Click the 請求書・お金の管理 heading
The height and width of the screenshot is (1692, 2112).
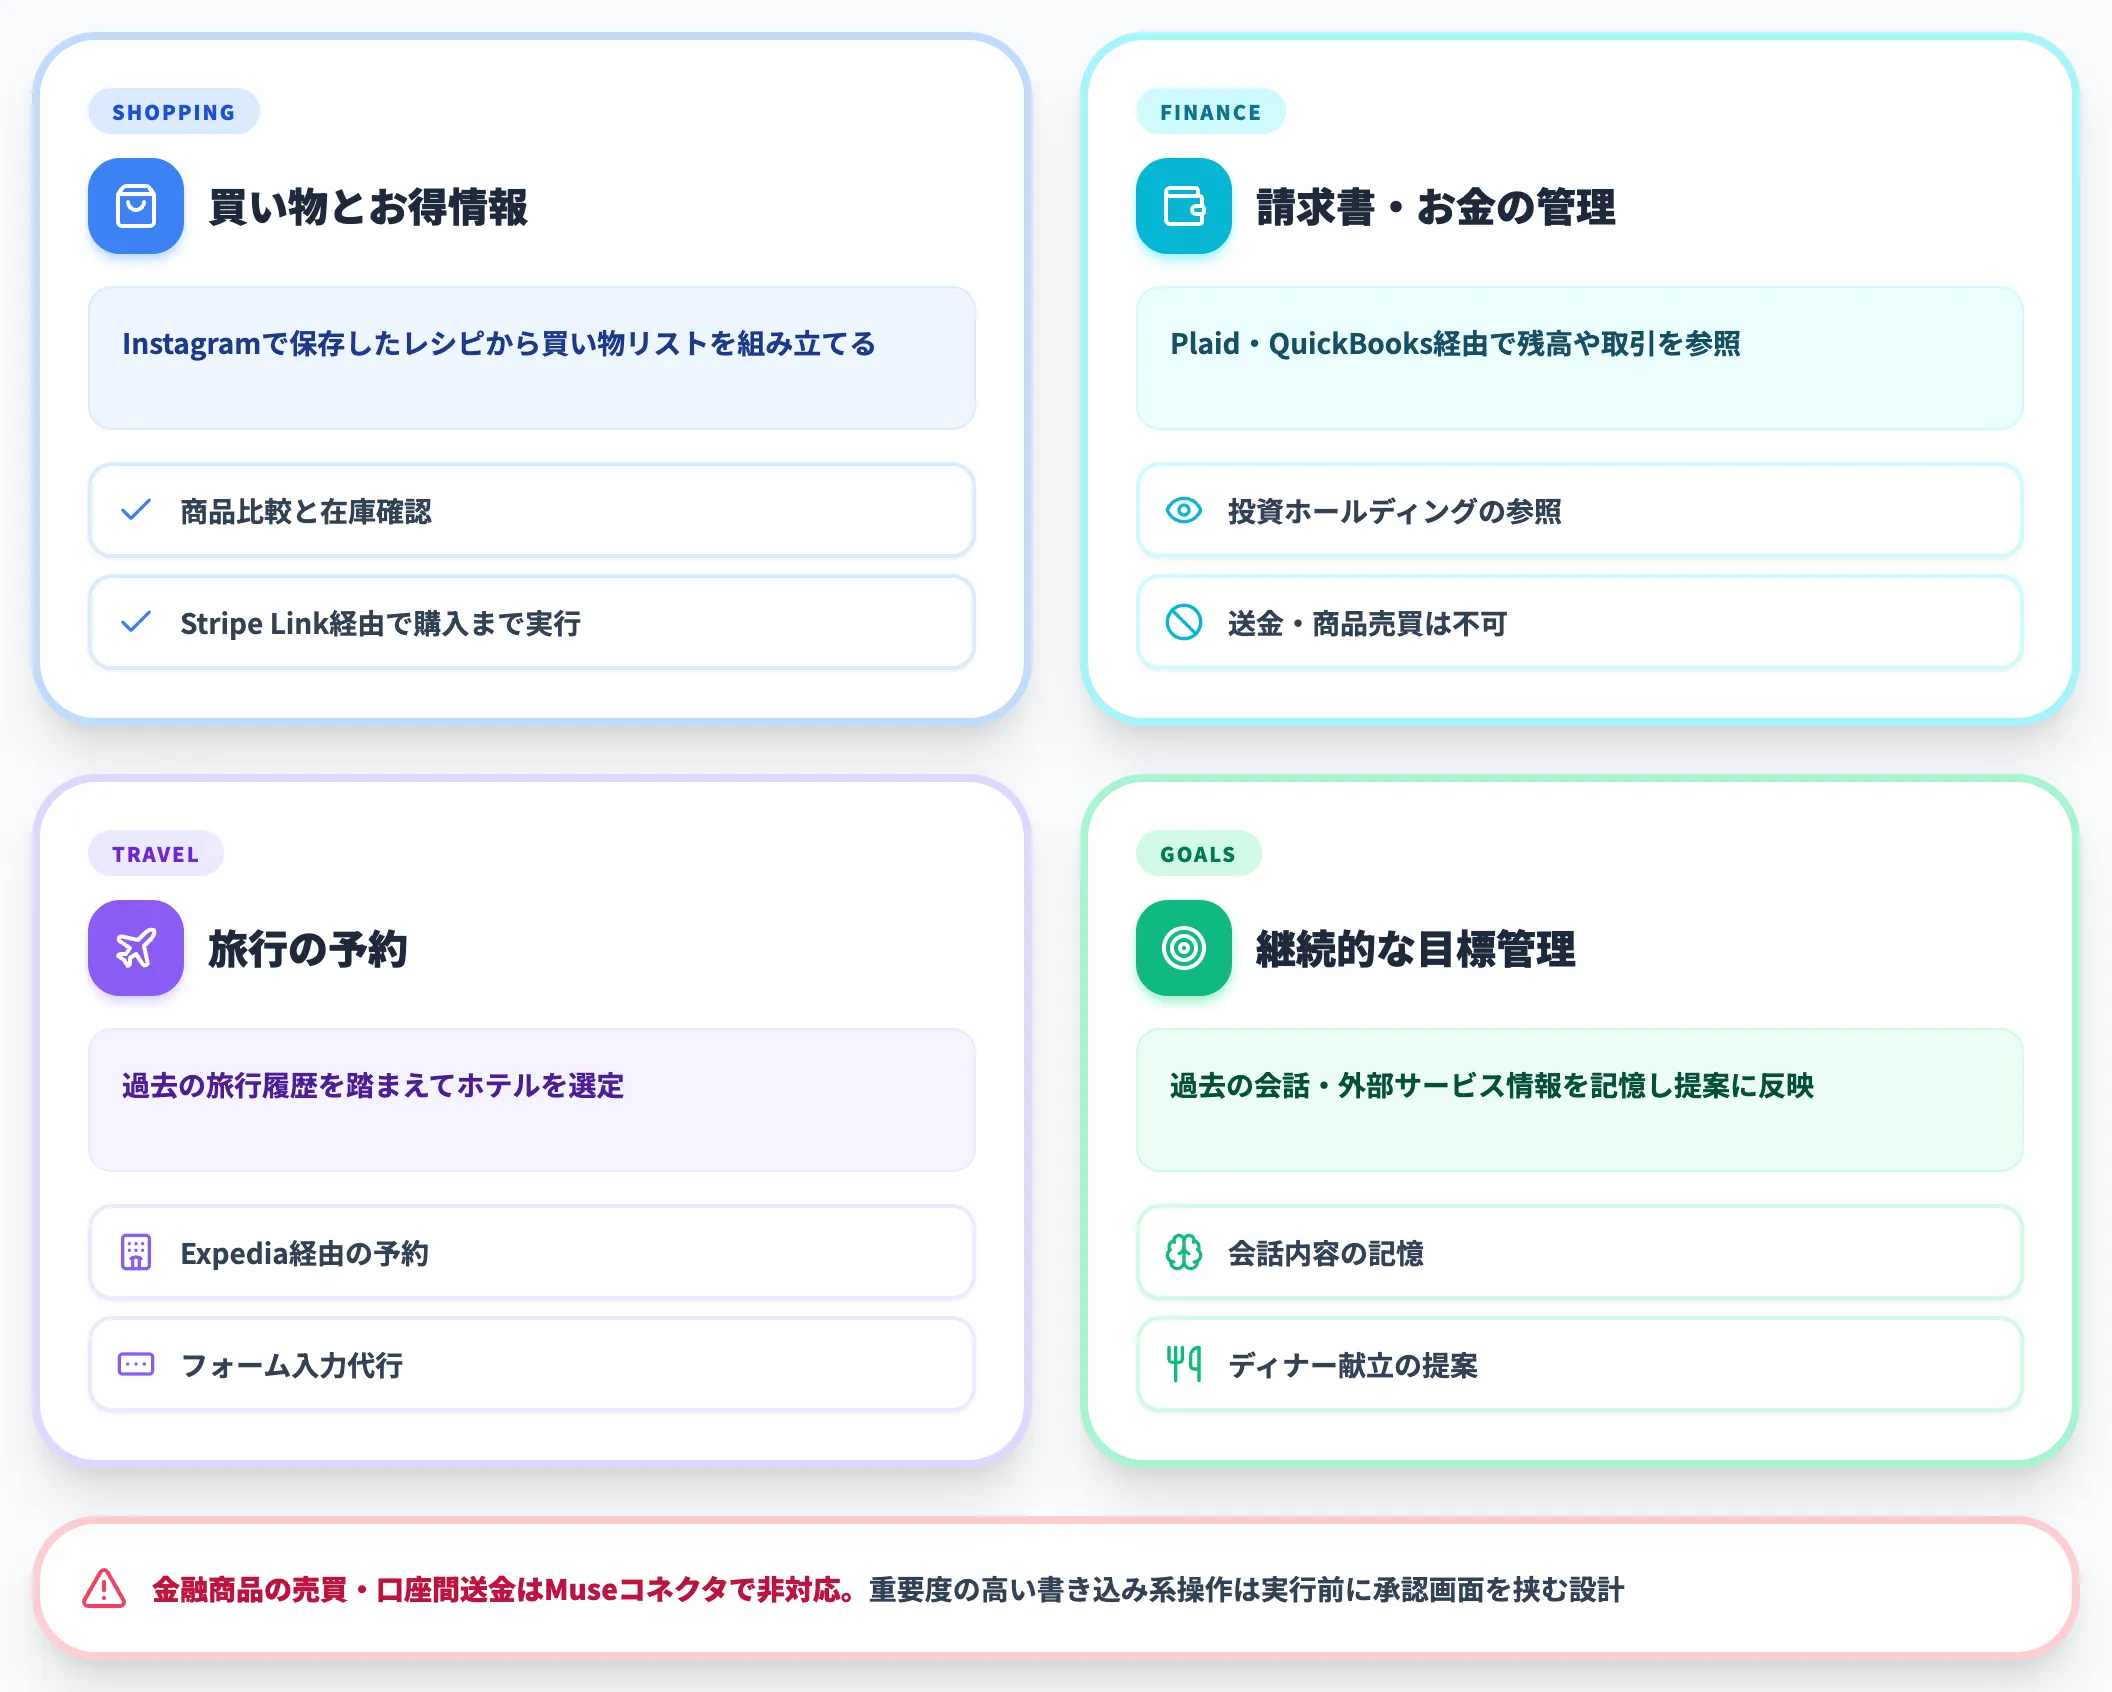[x=1436, y=207]
